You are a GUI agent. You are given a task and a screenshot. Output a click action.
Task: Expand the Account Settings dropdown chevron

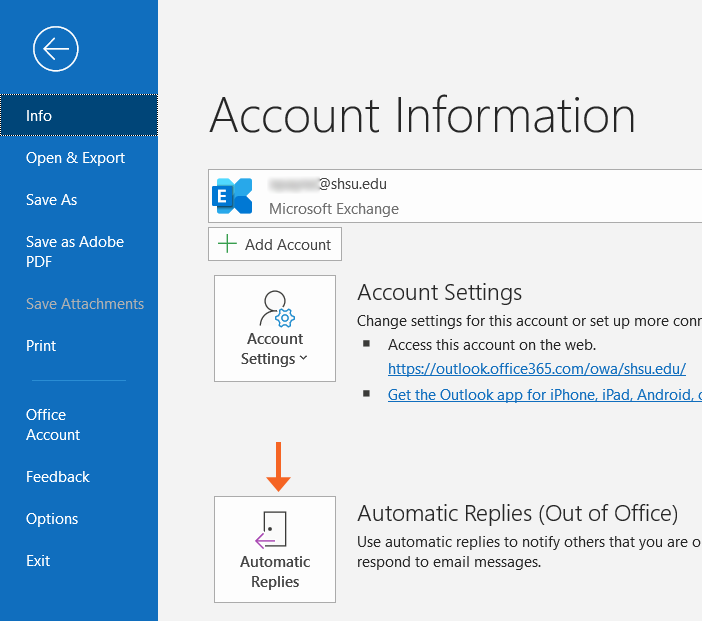pyautogui.click(x=304, y=359)
